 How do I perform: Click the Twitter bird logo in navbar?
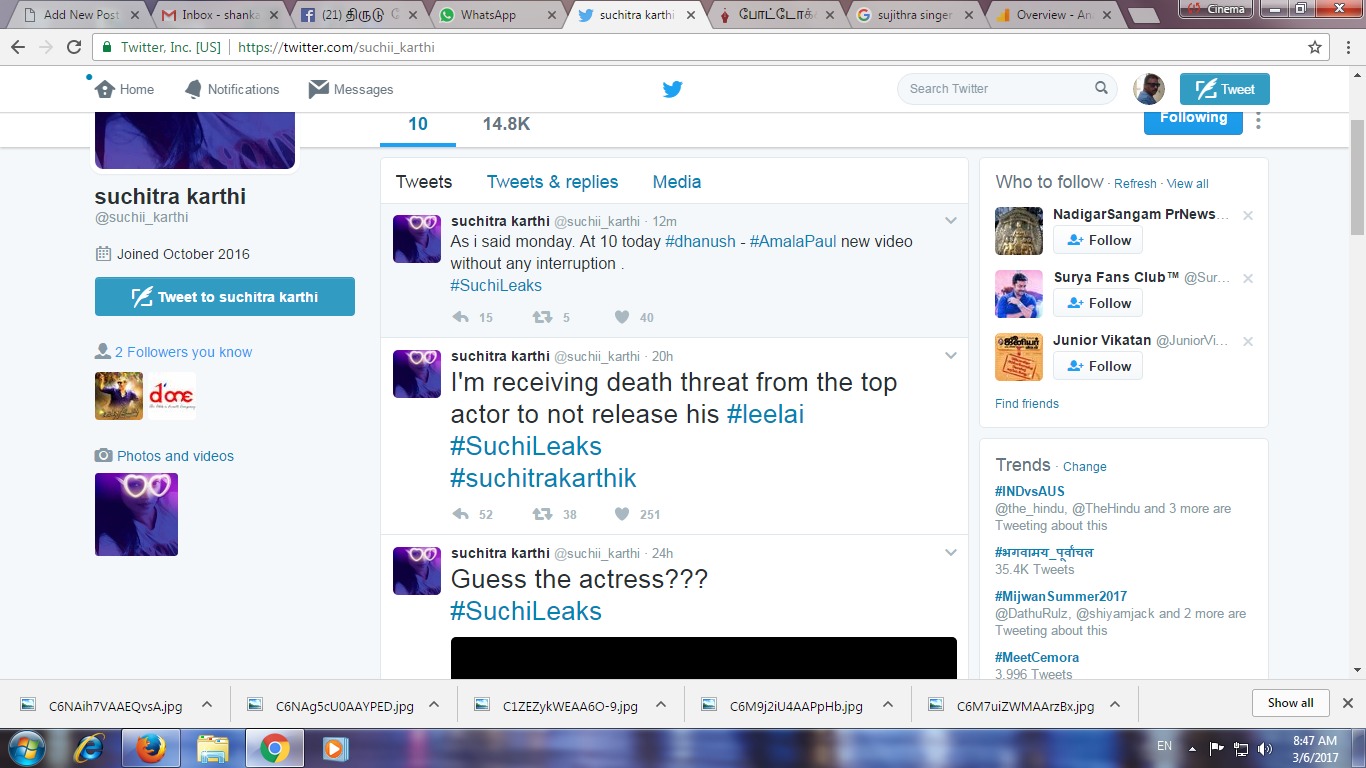672,89
